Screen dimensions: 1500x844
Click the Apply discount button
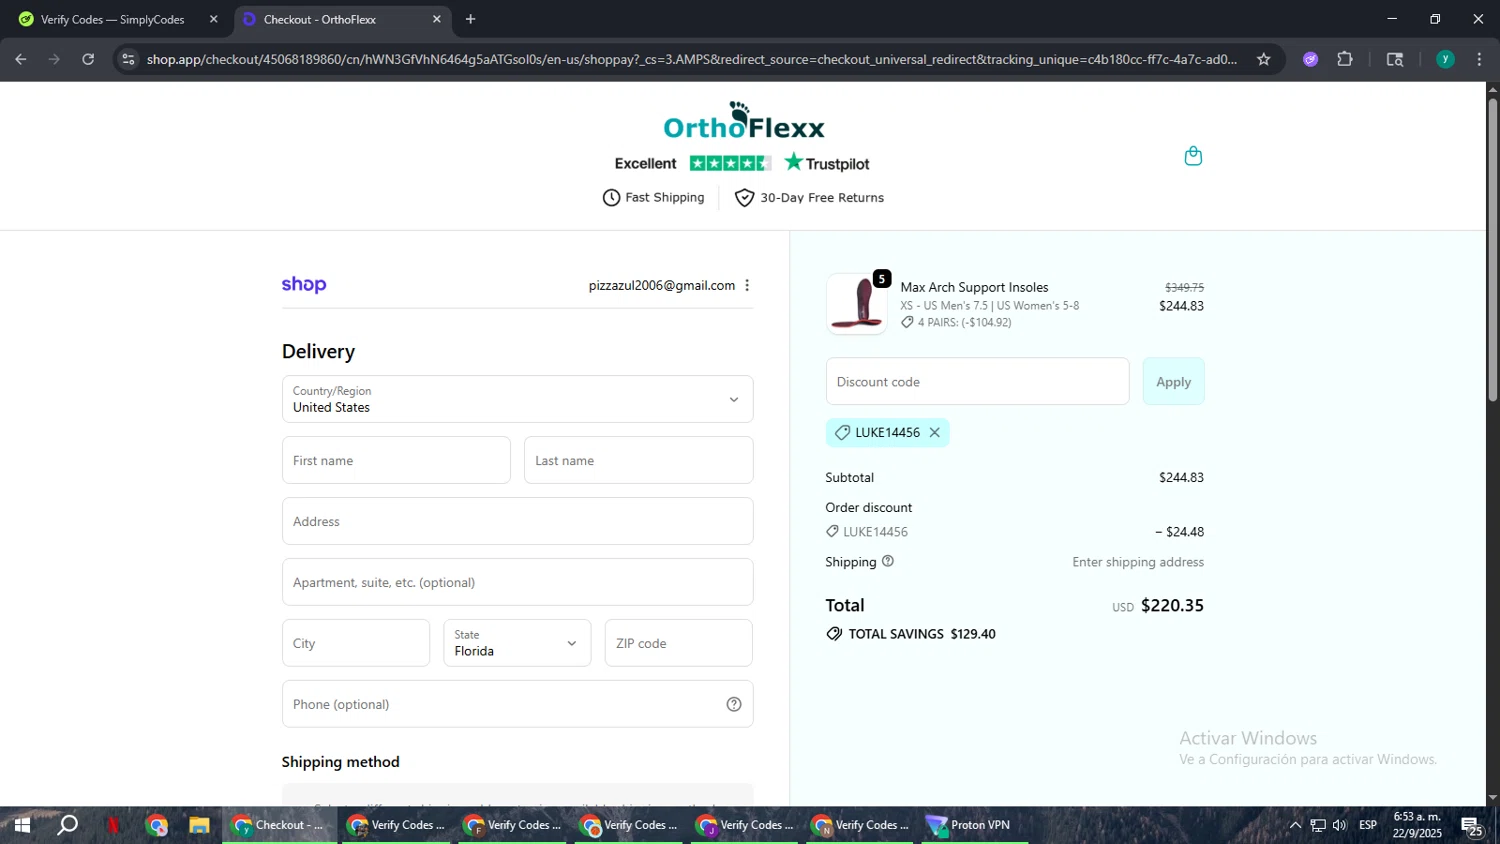1174,381
